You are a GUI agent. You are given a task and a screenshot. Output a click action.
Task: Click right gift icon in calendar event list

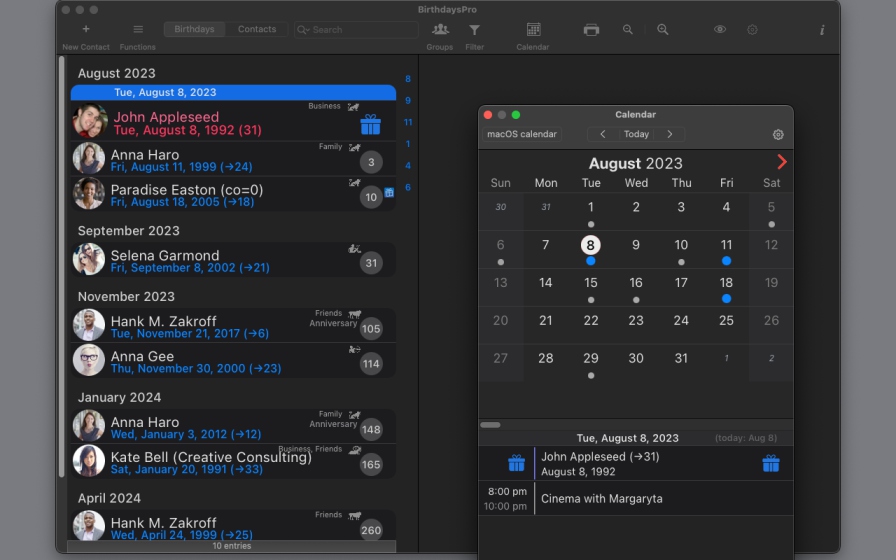point(770,463)
